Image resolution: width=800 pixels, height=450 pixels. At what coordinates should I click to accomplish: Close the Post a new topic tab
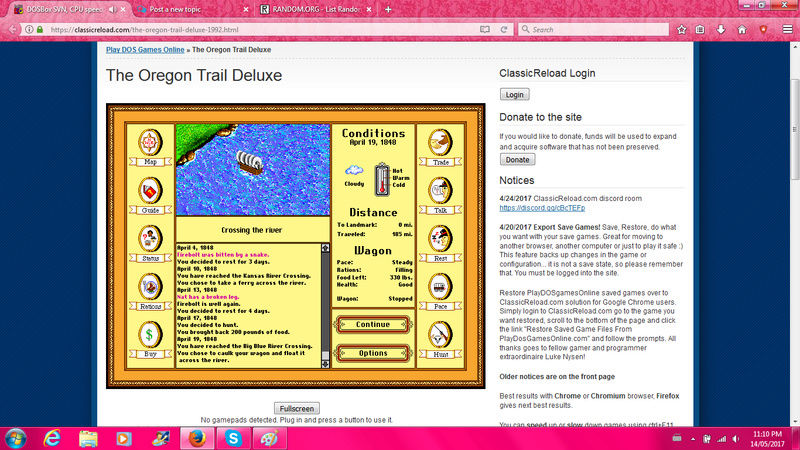(246, 9)
